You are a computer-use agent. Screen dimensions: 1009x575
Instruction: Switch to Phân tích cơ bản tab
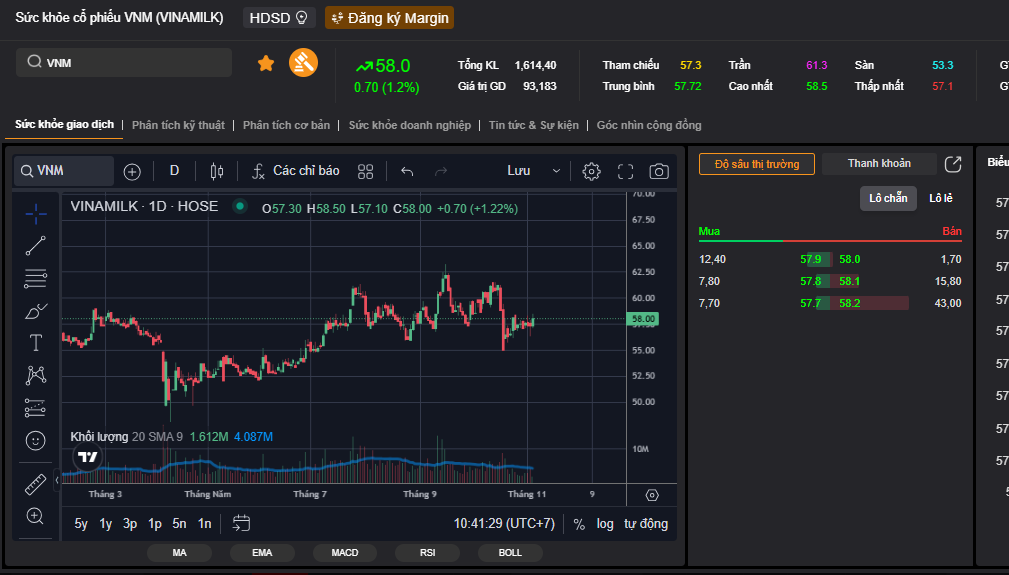(286, 125)
